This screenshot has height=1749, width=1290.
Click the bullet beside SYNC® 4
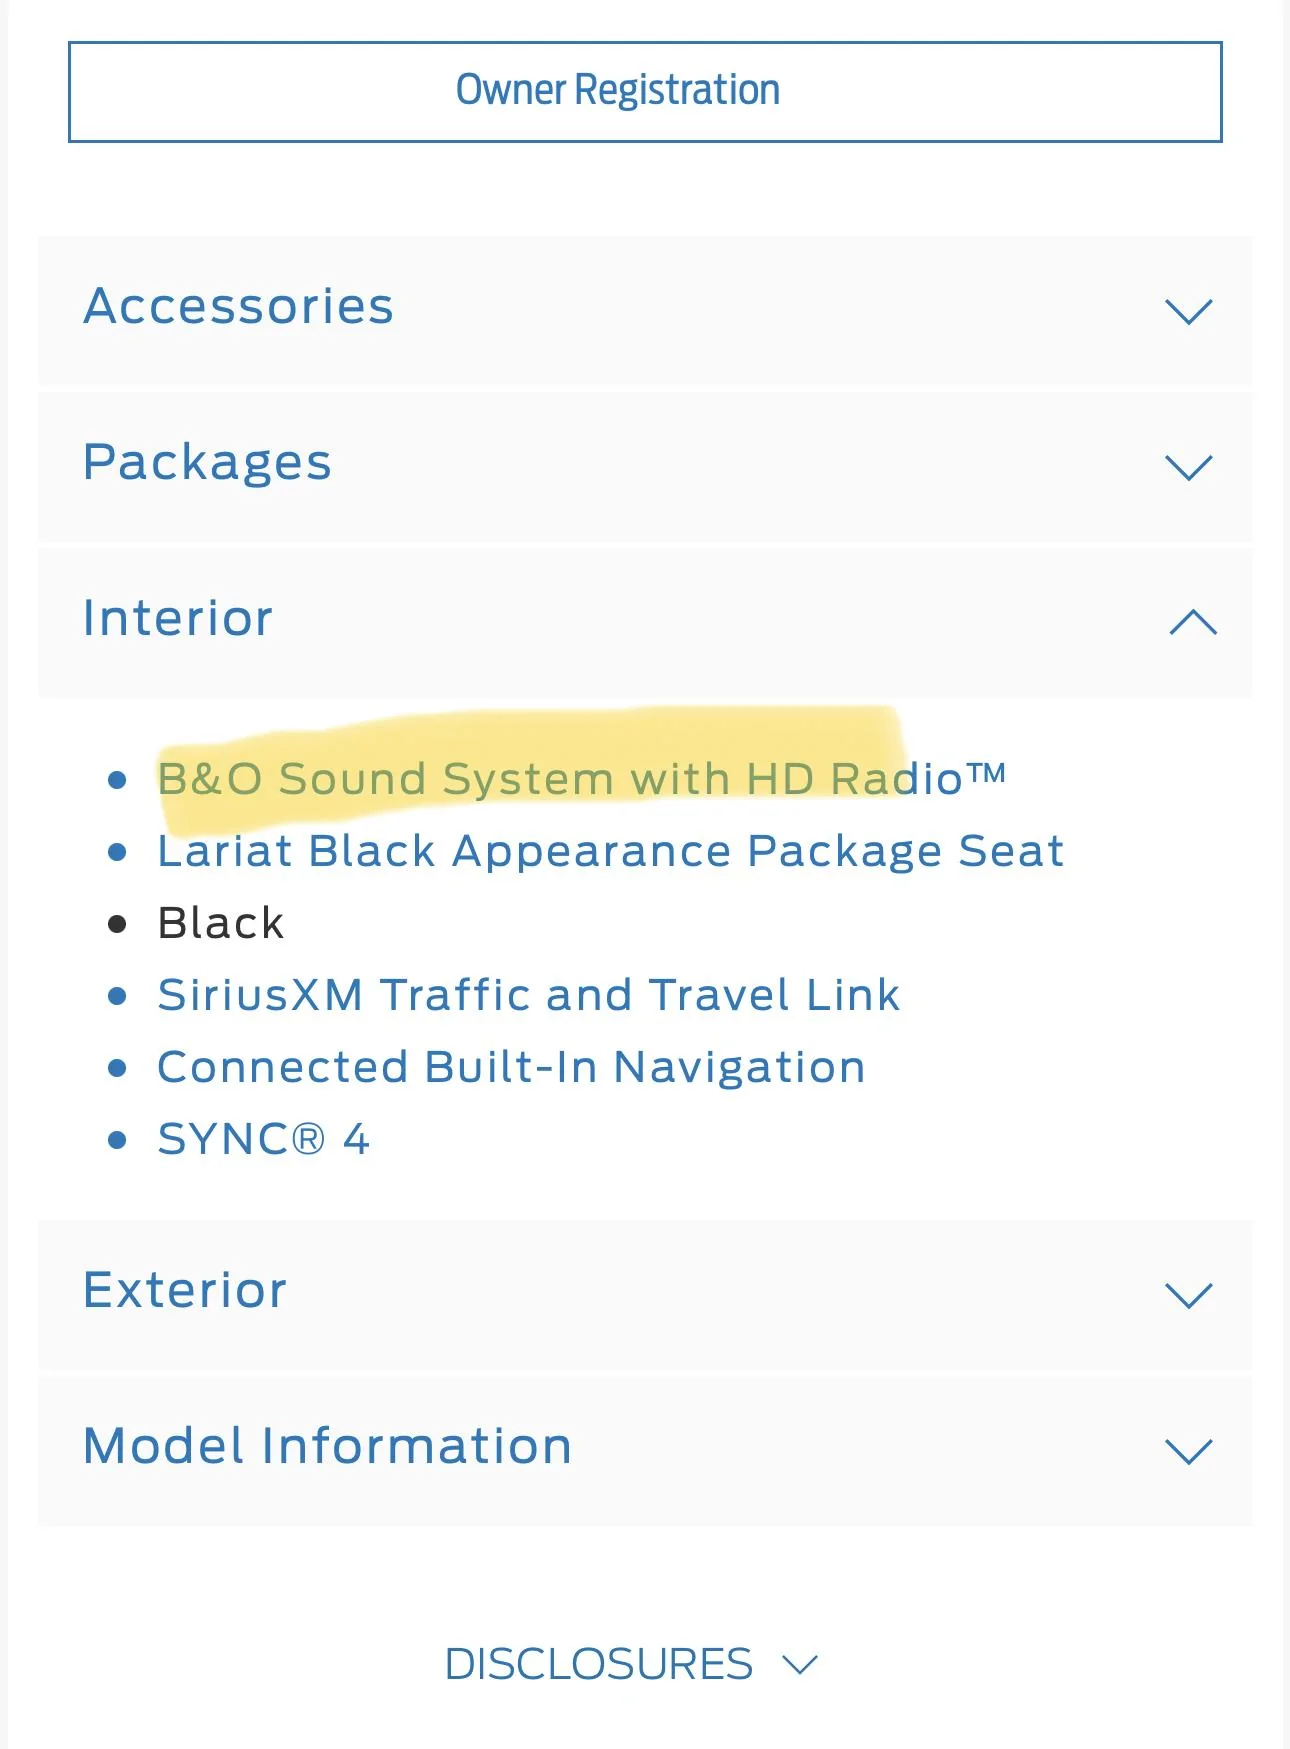click(117, 1140)
